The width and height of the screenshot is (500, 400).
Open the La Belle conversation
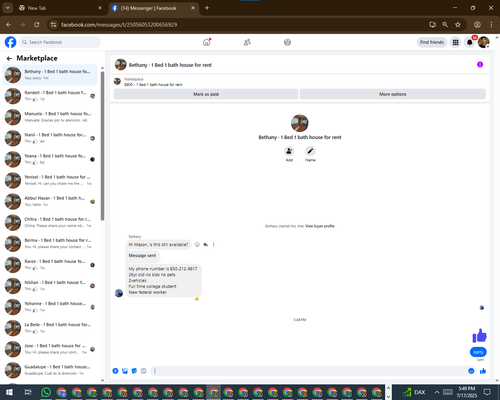[x=50, y=328]
